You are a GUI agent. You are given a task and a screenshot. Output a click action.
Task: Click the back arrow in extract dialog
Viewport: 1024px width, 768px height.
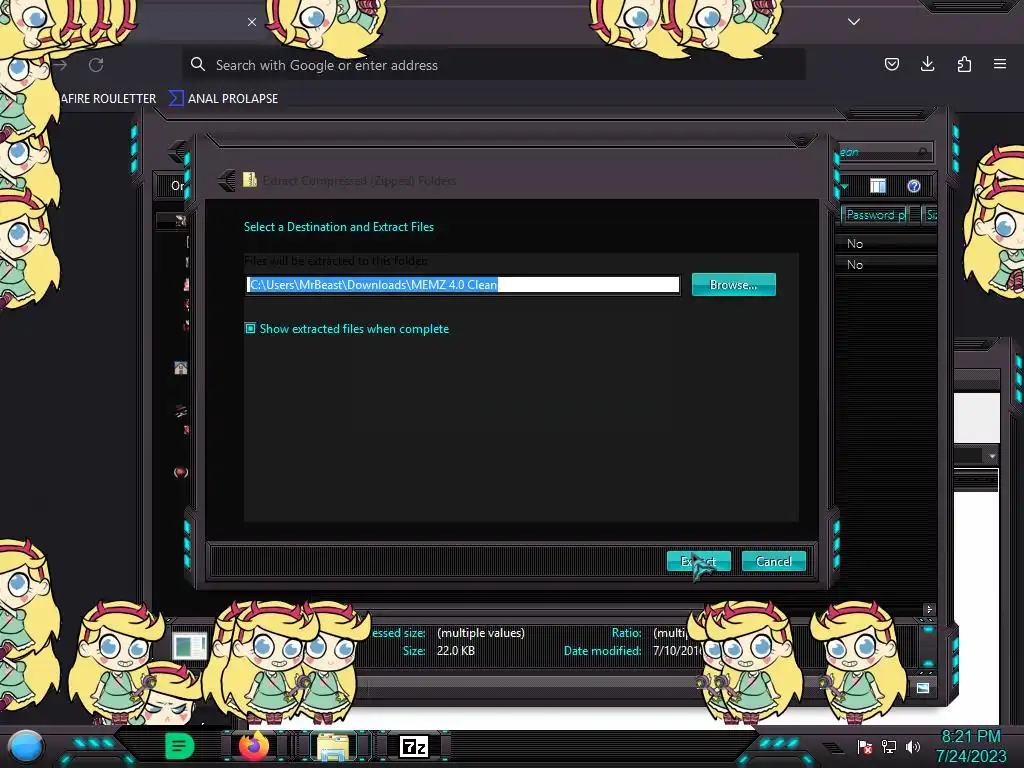point(227,180)
